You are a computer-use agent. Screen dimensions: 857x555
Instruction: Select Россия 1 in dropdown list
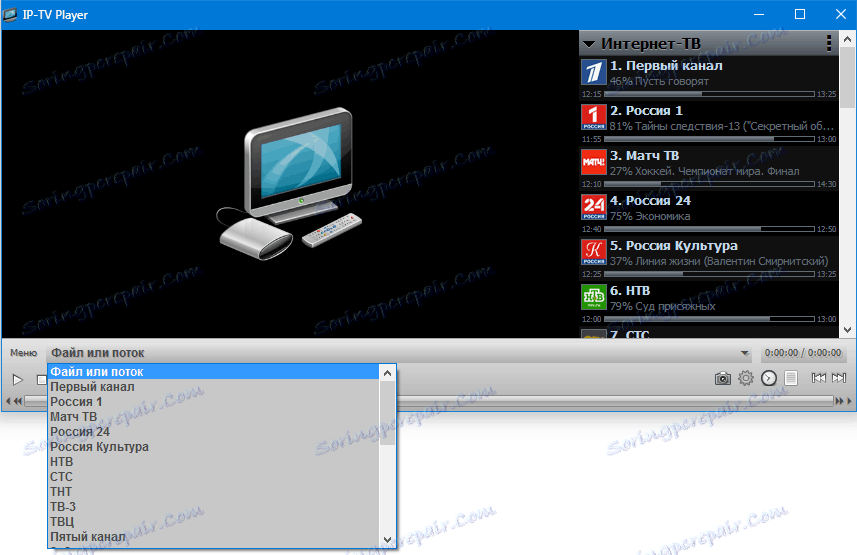pyautogui.click(x=214, y=401)
